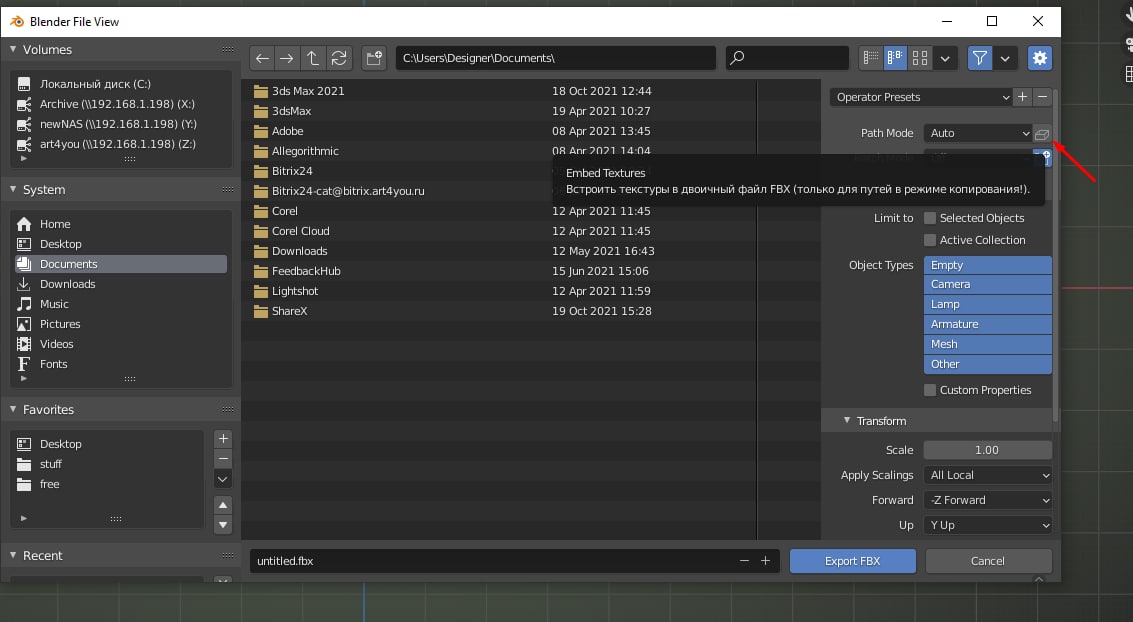The image size is (1133, 622).
Task: Navigate up to parent directory
Action: 312,59
